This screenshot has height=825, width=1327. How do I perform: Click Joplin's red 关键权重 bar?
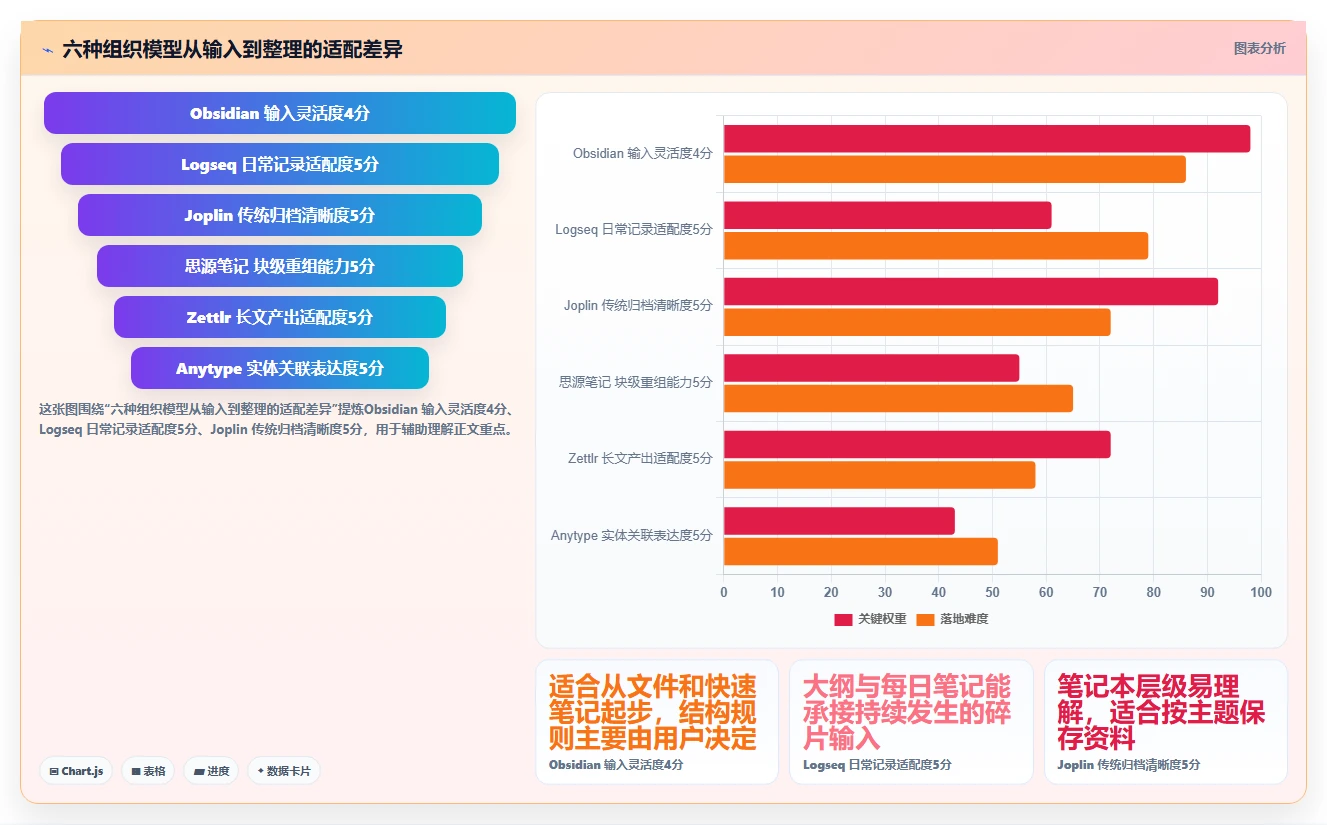(971, 291)
